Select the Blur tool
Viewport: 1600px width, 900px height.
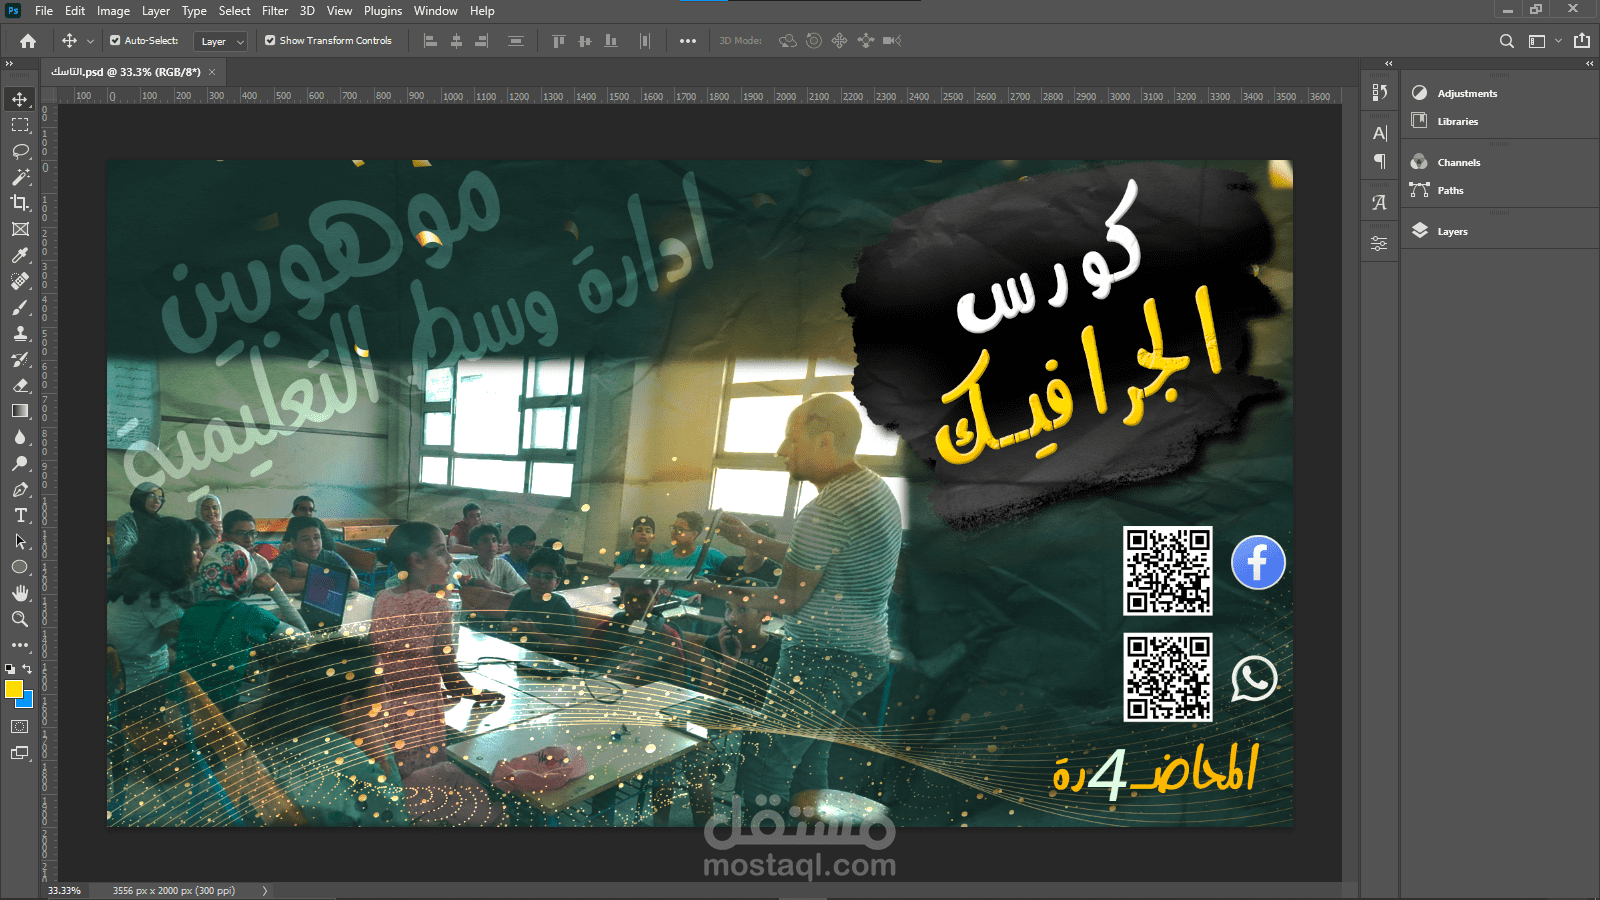tap(20, 437)
